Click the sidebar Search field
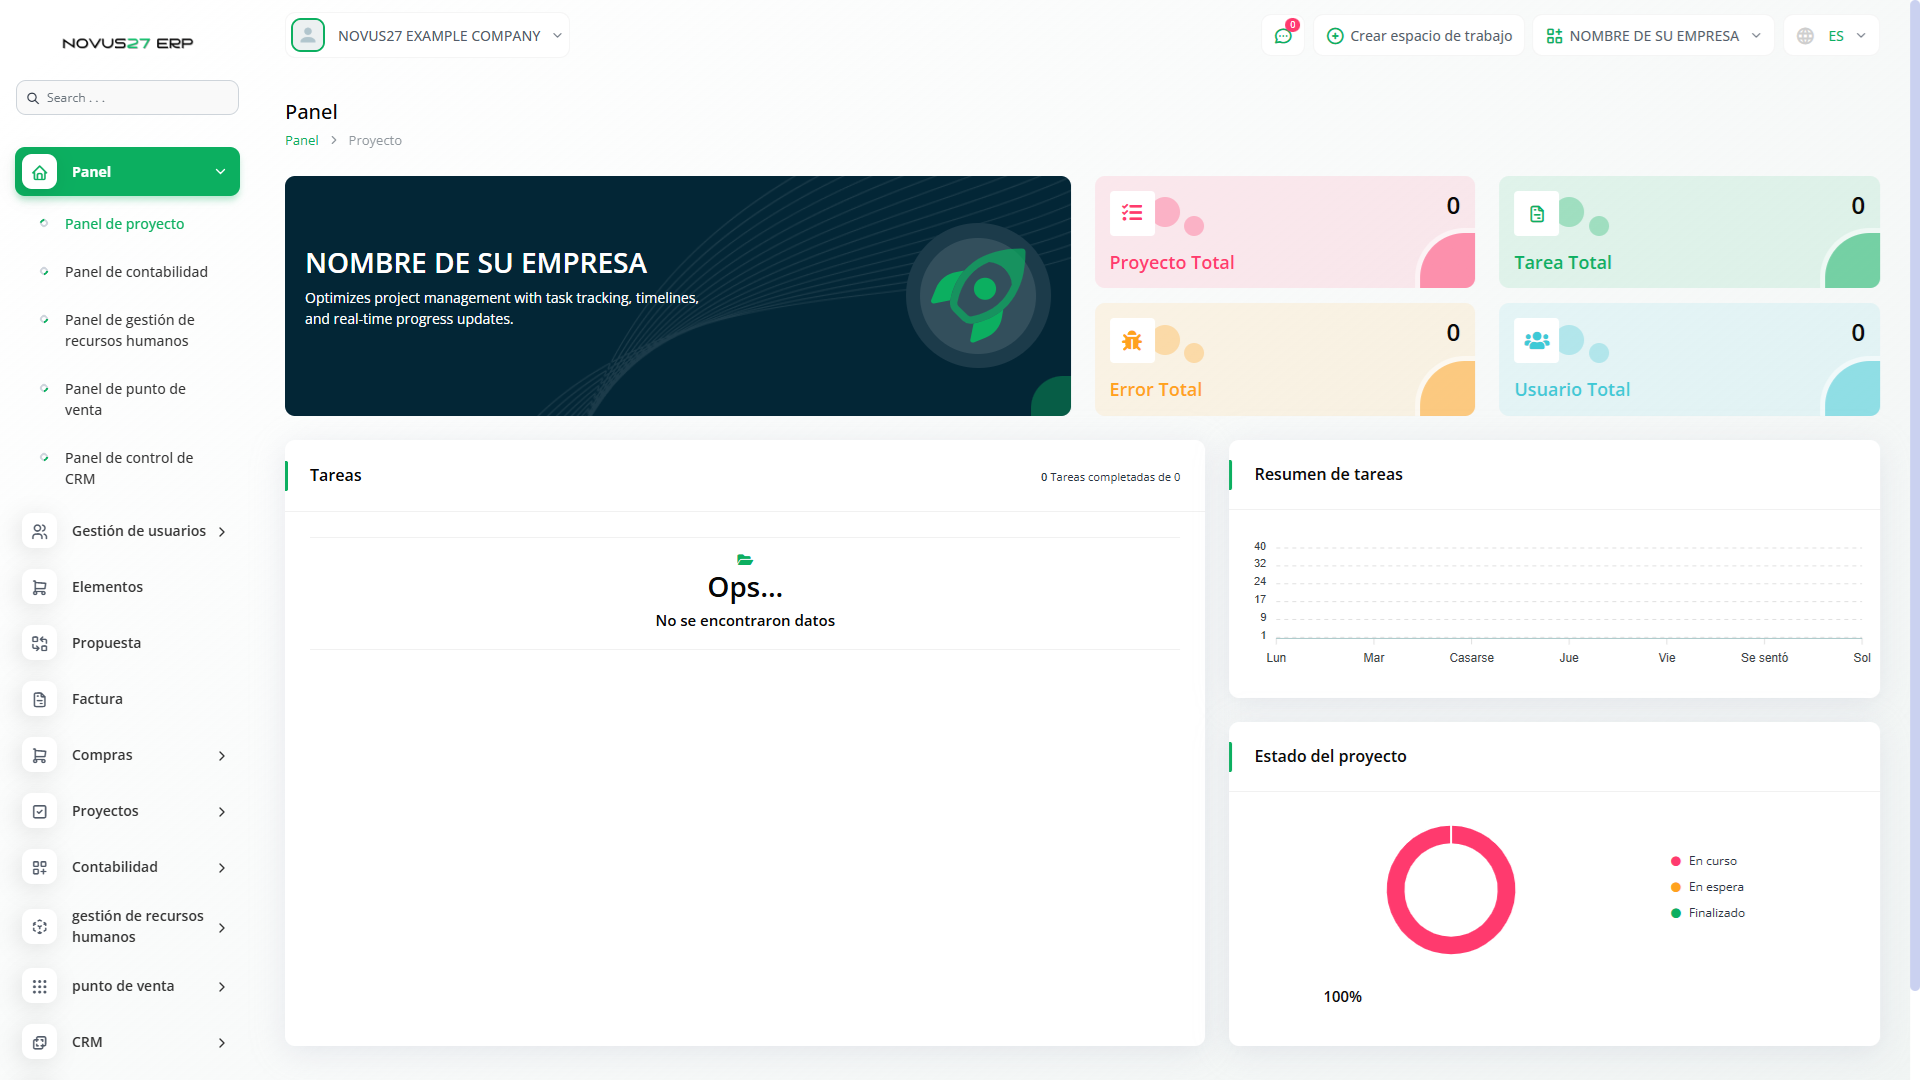Screen dimensions: 1920x1080 [x=127, y=98]
